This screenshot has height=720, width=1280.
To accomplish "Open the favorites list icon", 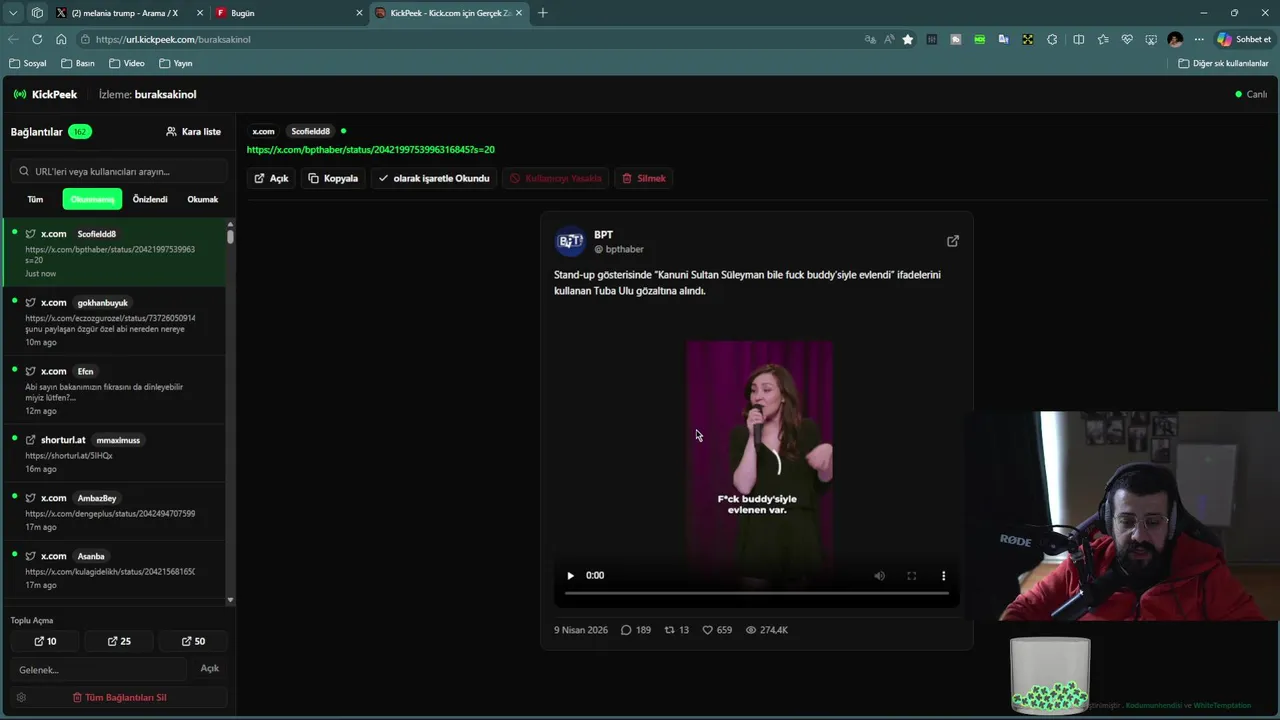I will (x=1103, y=39).
